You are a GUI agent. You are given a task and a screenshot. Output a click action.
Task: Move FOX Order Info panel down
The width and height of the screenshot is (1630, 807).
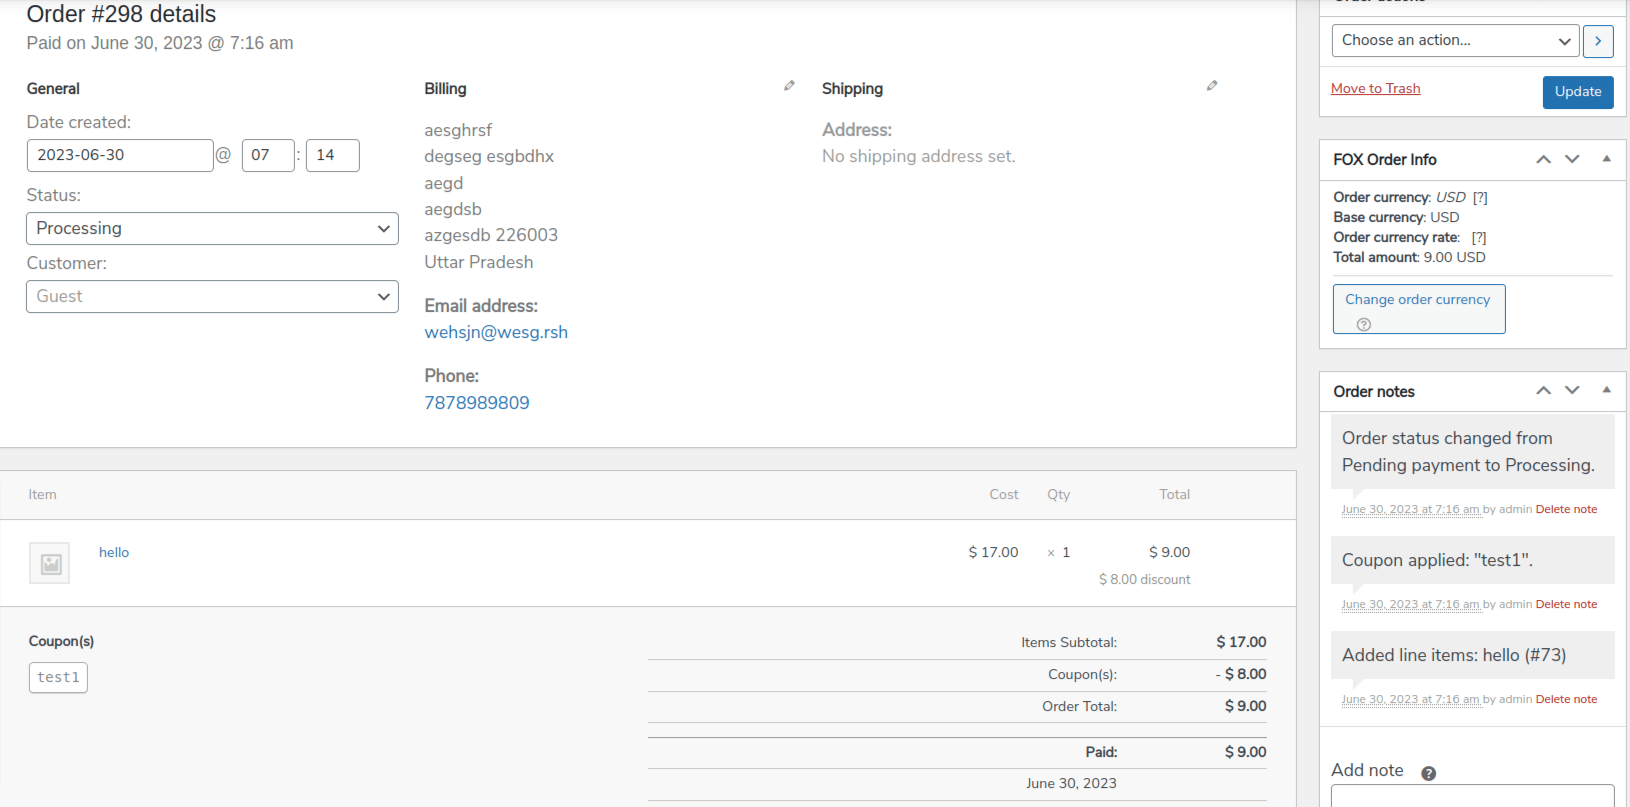point(1572,159)
